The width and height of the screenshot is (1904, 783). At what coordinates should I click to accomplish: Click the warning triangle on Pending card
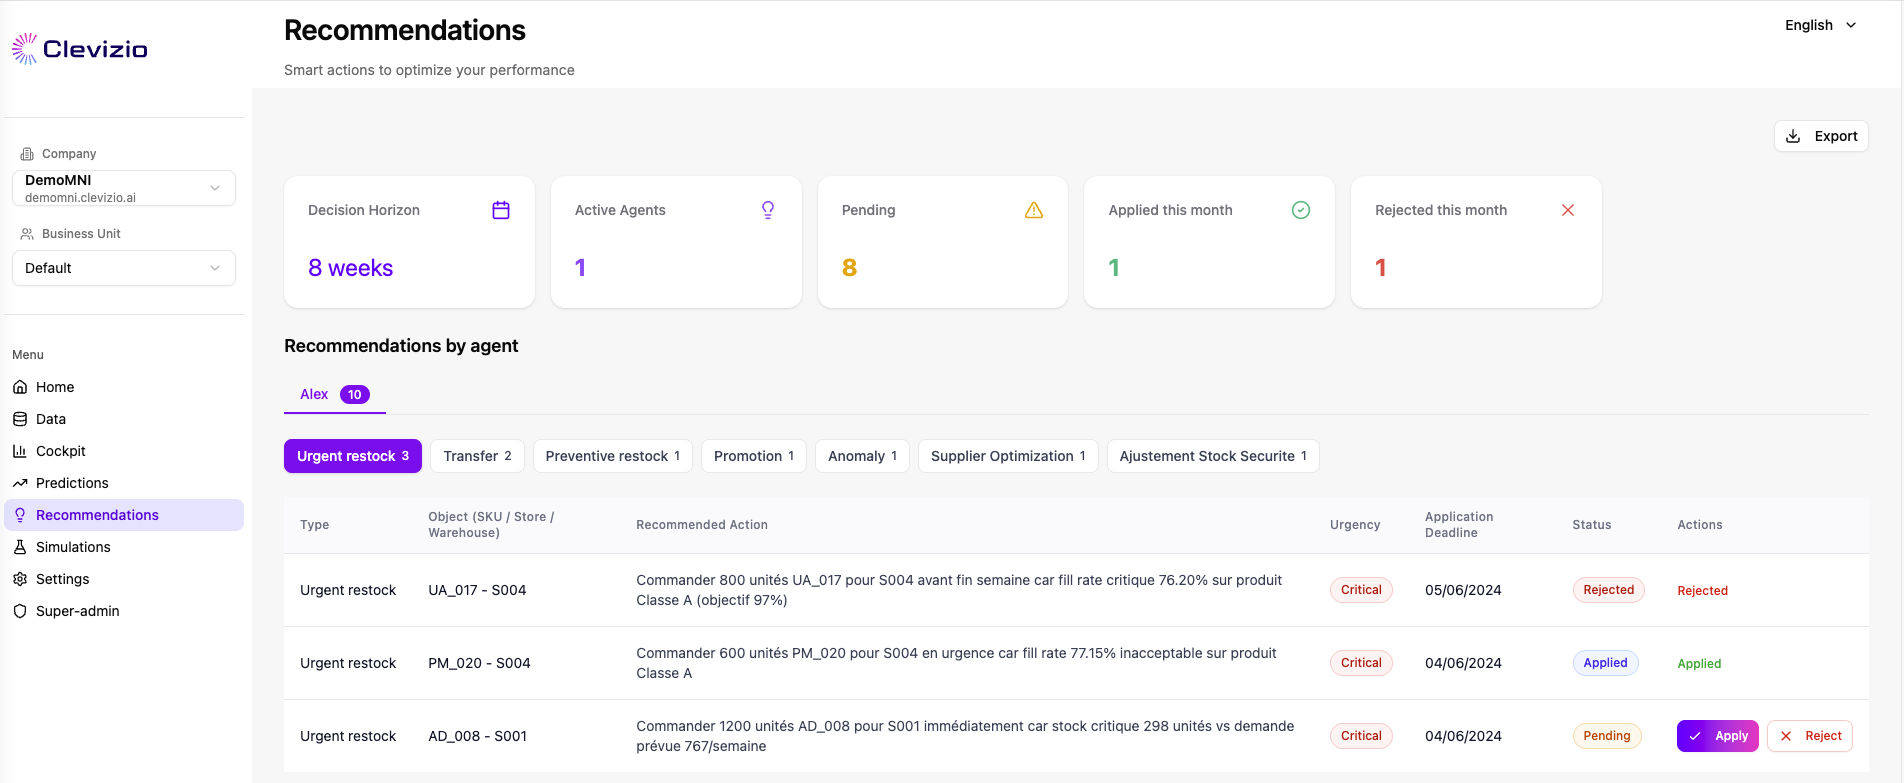(x=1034, y=210)
